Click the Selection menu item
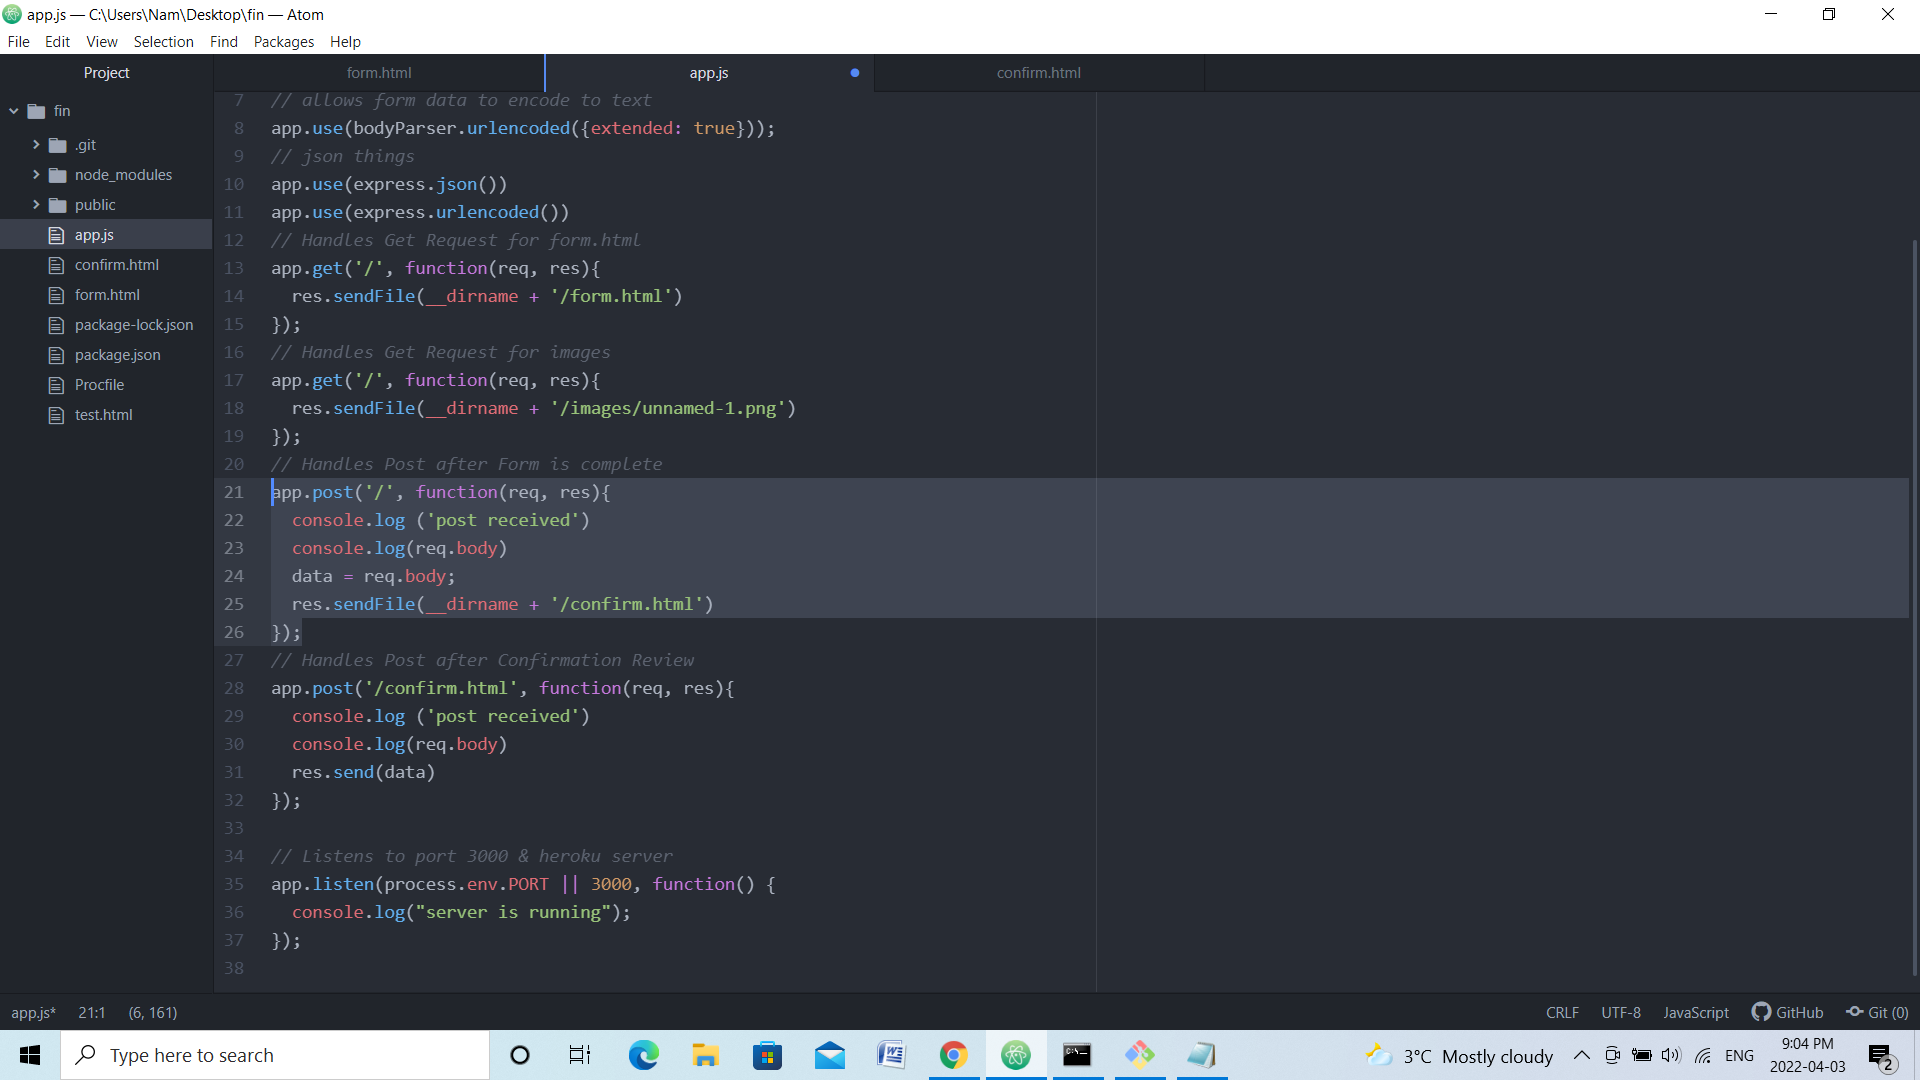This screenshot has width=1920, height=1080. click(161, 41)
